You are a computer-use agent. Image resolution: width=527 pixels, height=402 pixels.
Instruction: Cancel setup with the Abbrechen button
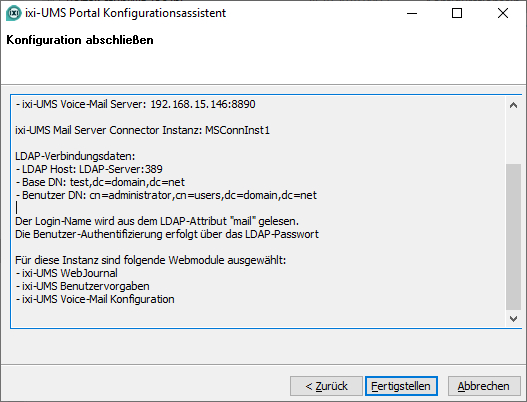coord(484,386)
